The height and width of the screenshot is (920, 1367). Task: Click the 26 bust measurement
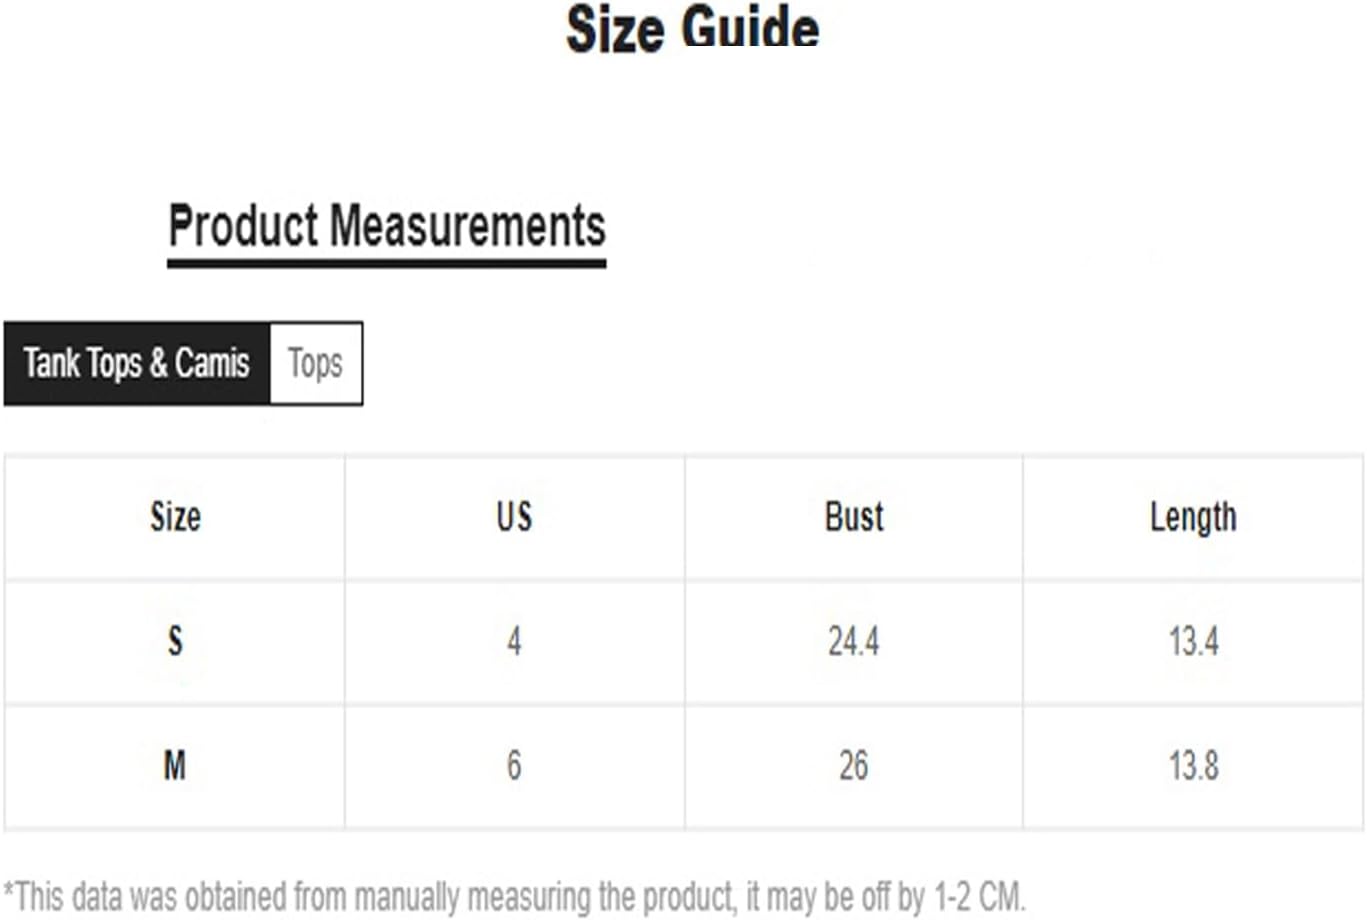point(854,766)
